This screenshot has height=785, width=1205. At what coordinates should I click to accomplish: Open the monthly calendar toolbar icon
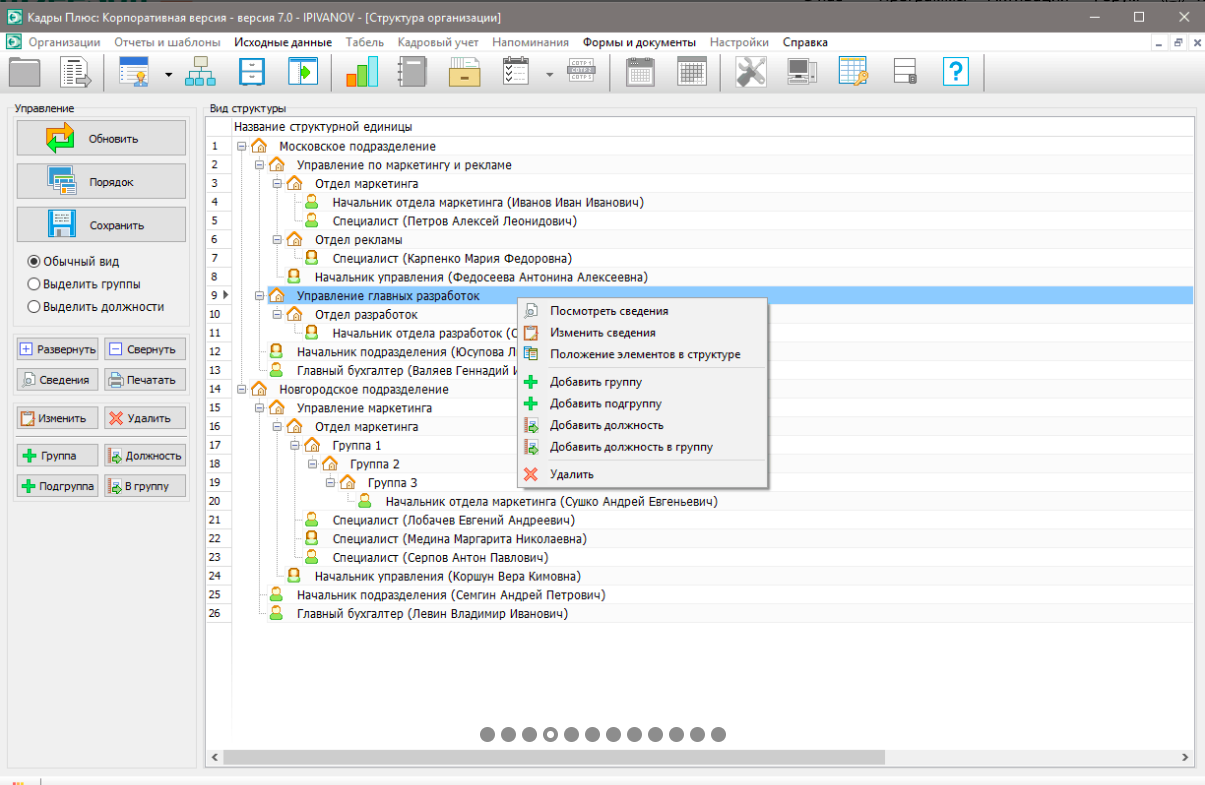pyautogui.click(x=640, y=73)
